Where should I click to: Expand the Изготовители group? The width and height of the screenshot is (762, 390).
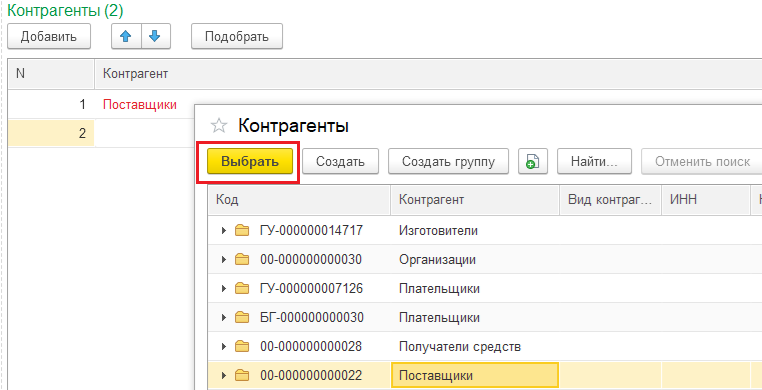pos(224,230)
